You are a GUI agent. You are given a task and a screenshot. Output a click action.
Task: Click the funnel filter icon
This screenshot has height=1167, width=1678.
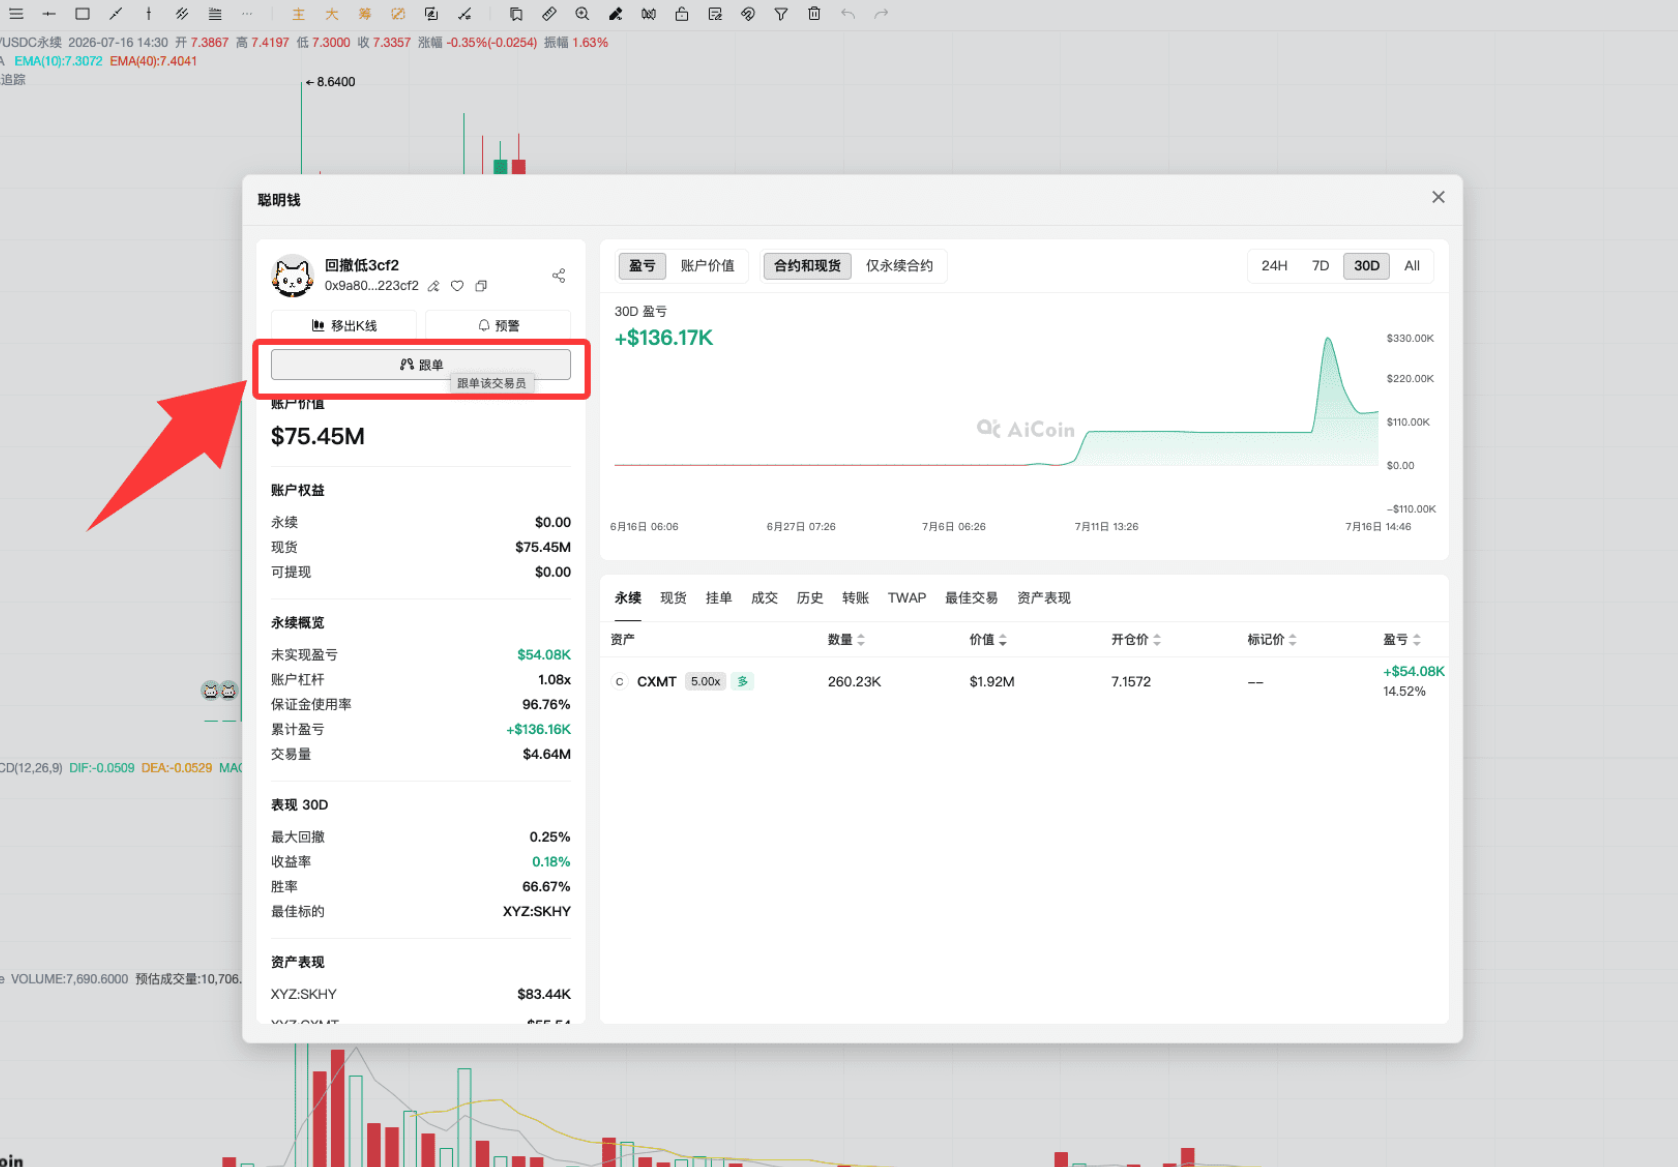click(781, 14)
